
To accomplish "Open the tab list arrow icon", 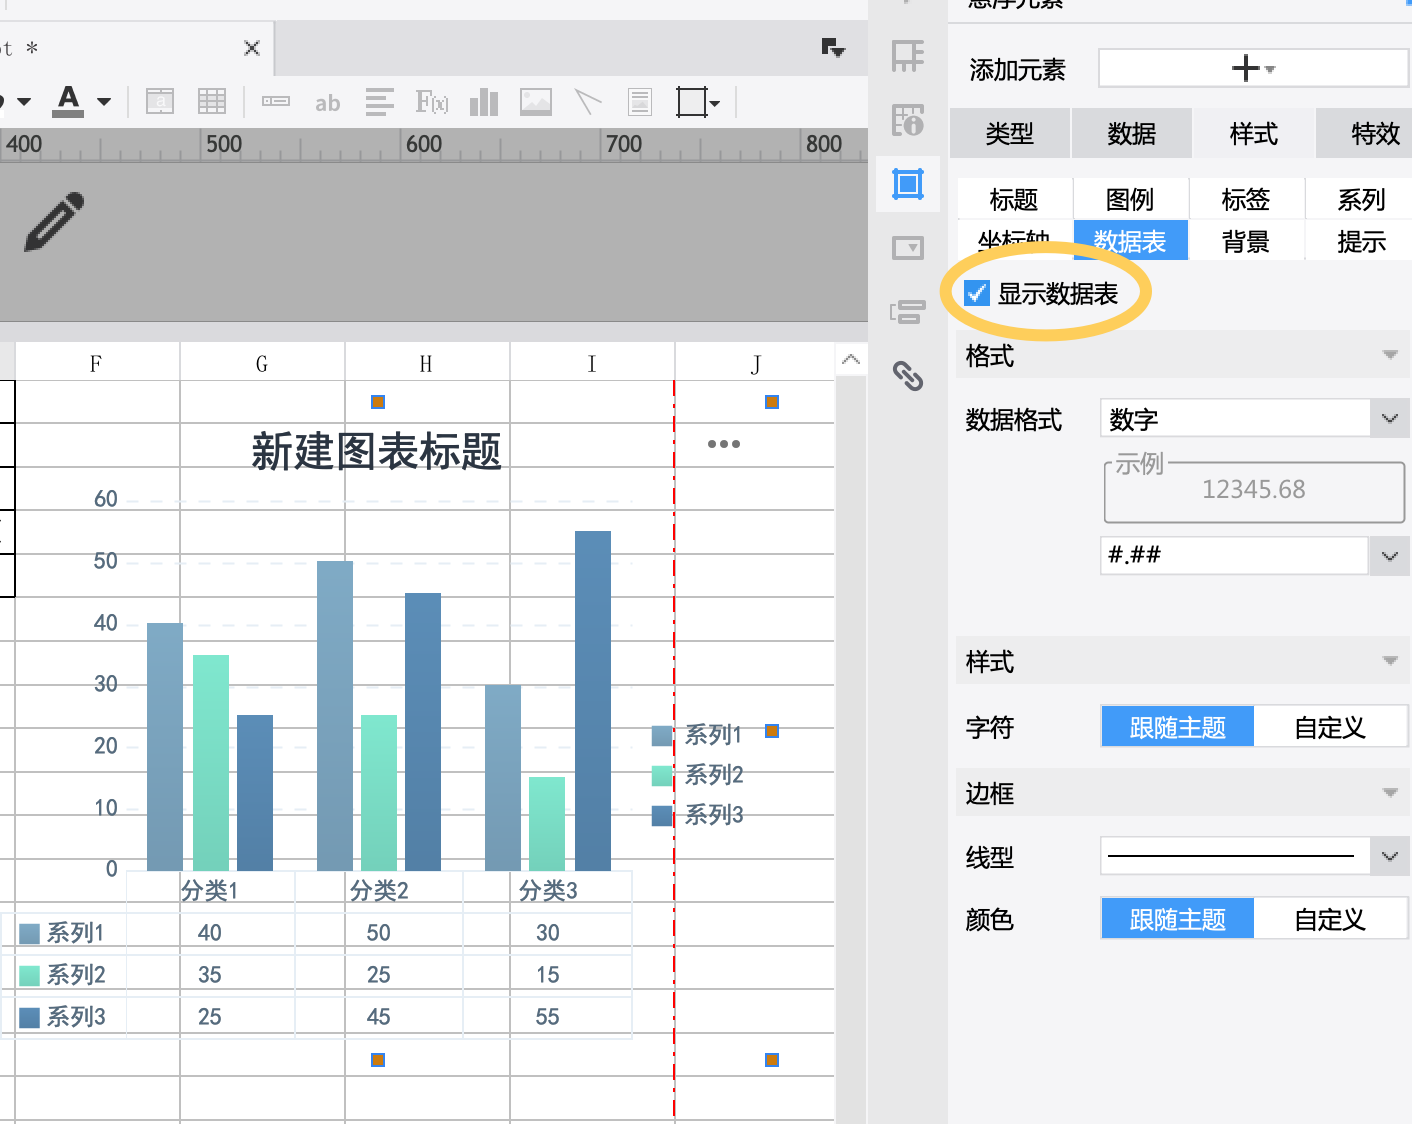I will coord(833,48).
